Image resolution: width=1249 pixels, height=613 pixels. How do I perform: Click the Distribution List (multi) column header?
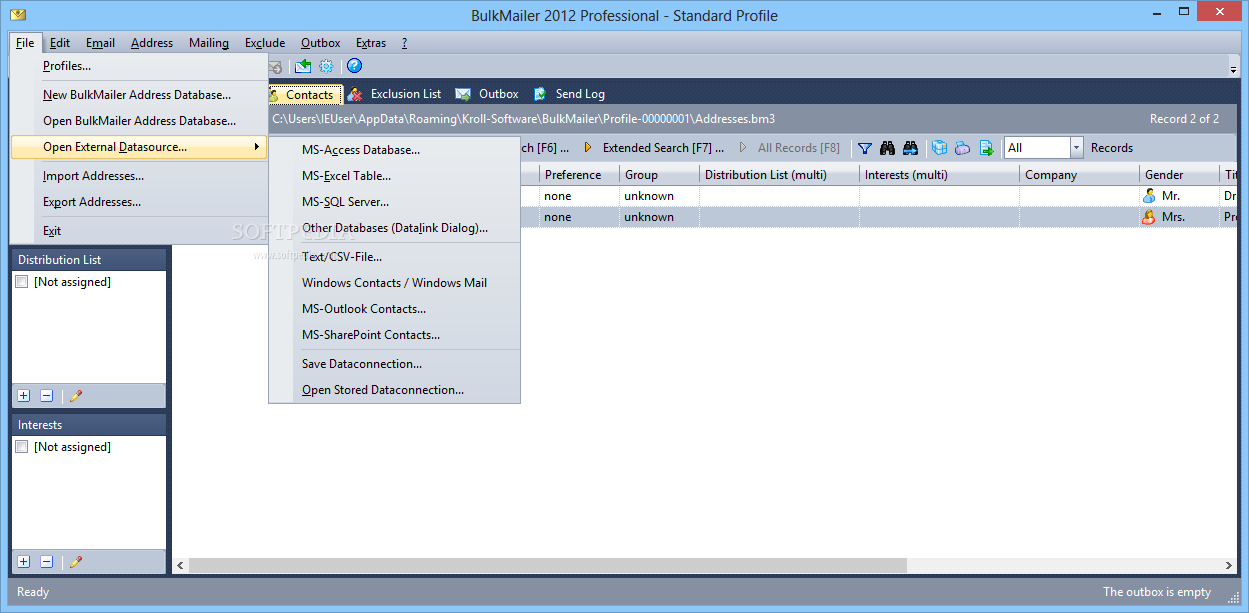779,175
